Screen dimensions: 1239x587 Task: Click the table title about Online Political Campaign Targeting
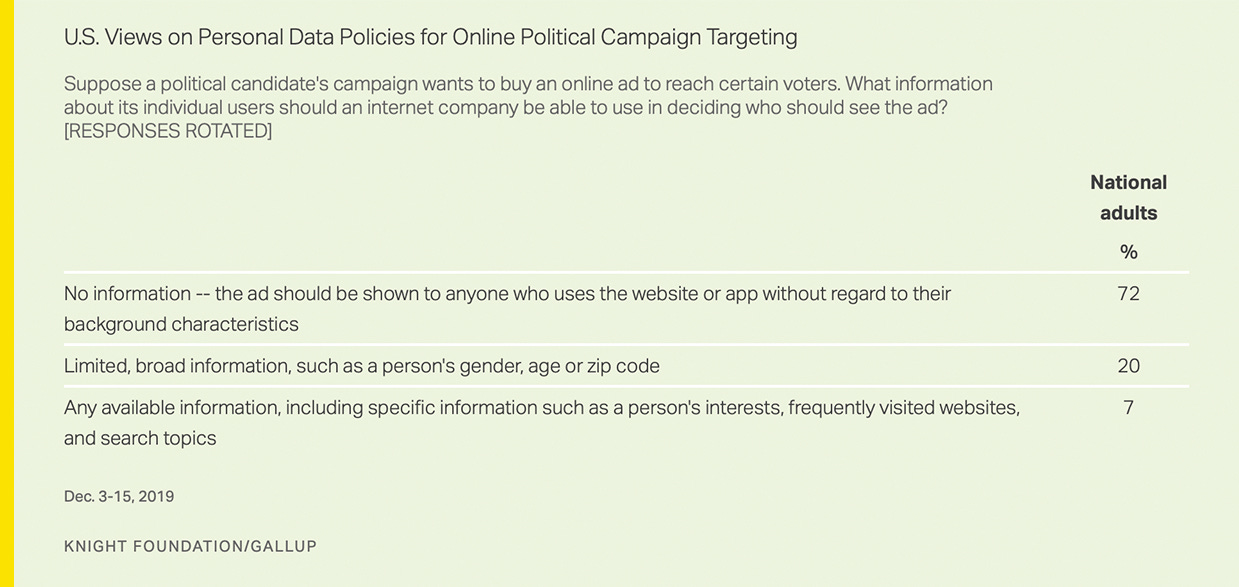point(431,38)
